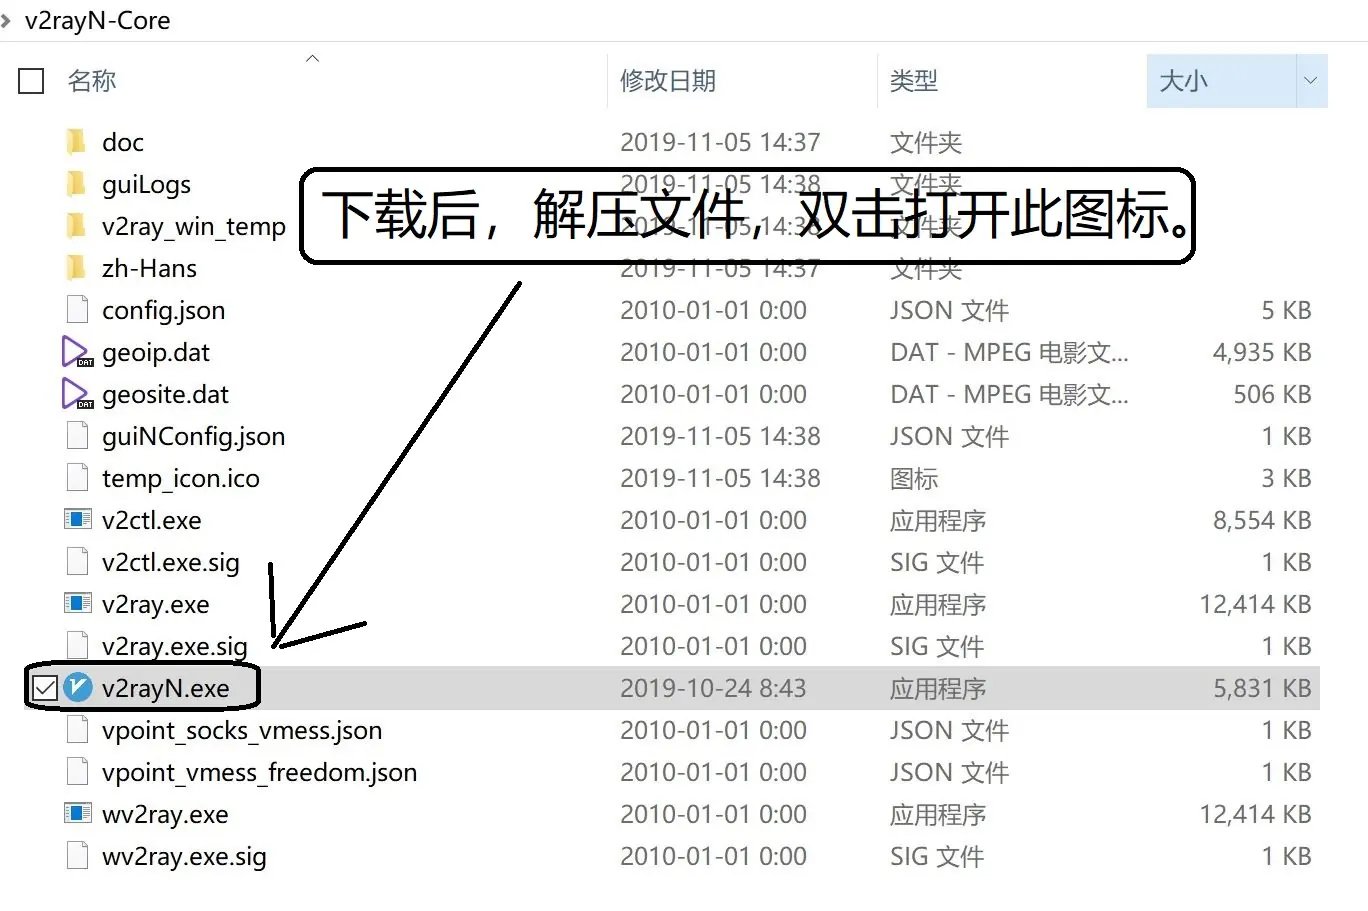Viewport: 1368px width, 911px height.
Task: Click the v2ctl.exe.sig file icon
Action: (x=77, y=562)
